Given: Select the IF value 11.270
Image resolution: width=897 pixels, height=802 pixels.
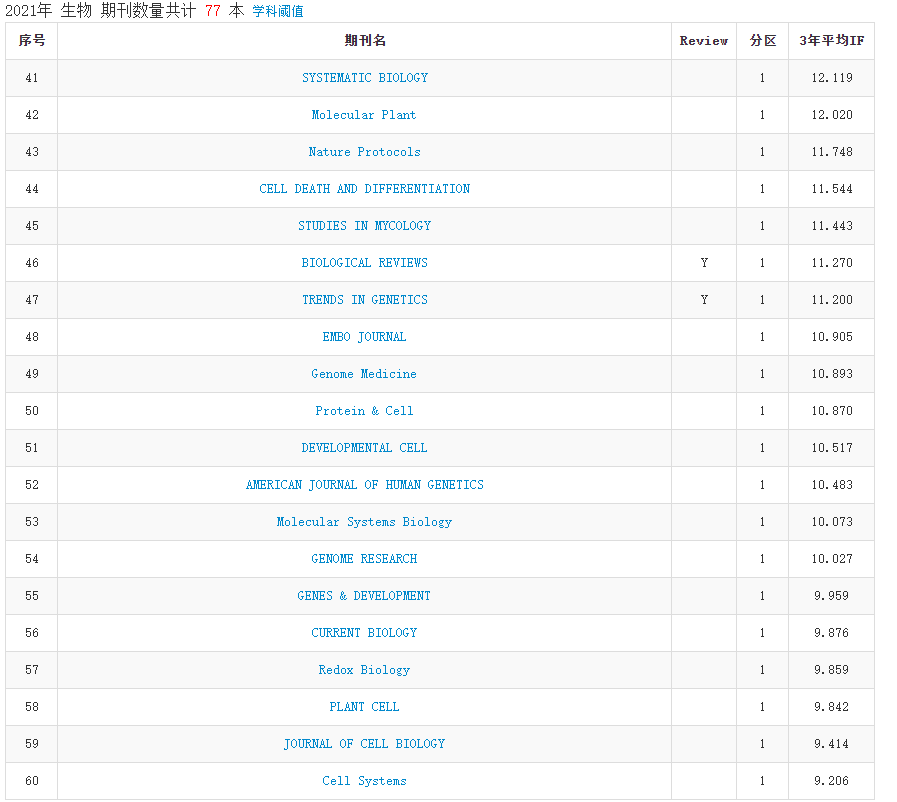Looking at the screenshot, I should click(832, 263).
